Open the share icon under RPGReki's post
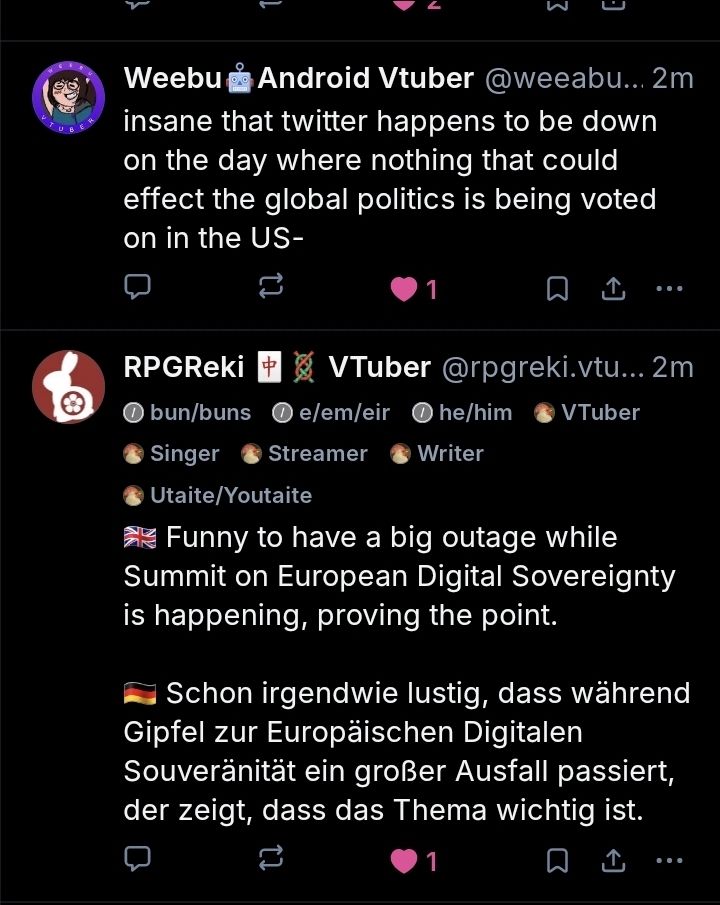Viewport: 720px width, 905px height. click(612, 858)
